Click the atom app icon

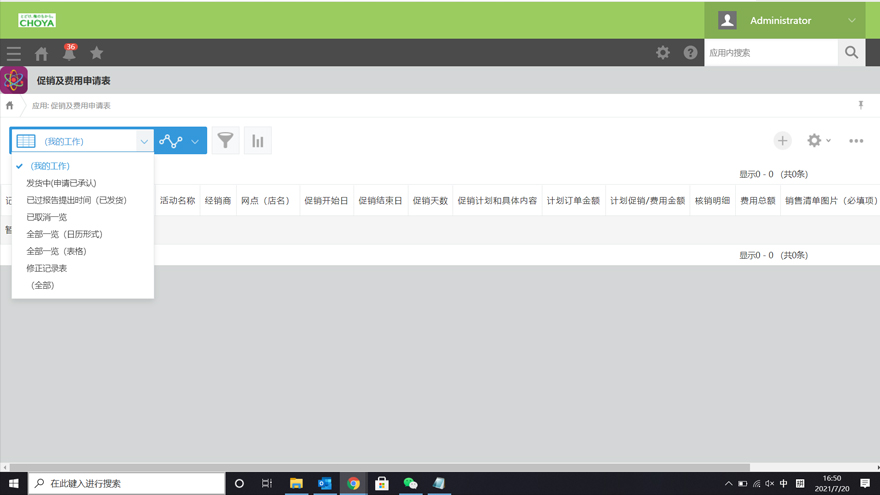coord(14,80)
